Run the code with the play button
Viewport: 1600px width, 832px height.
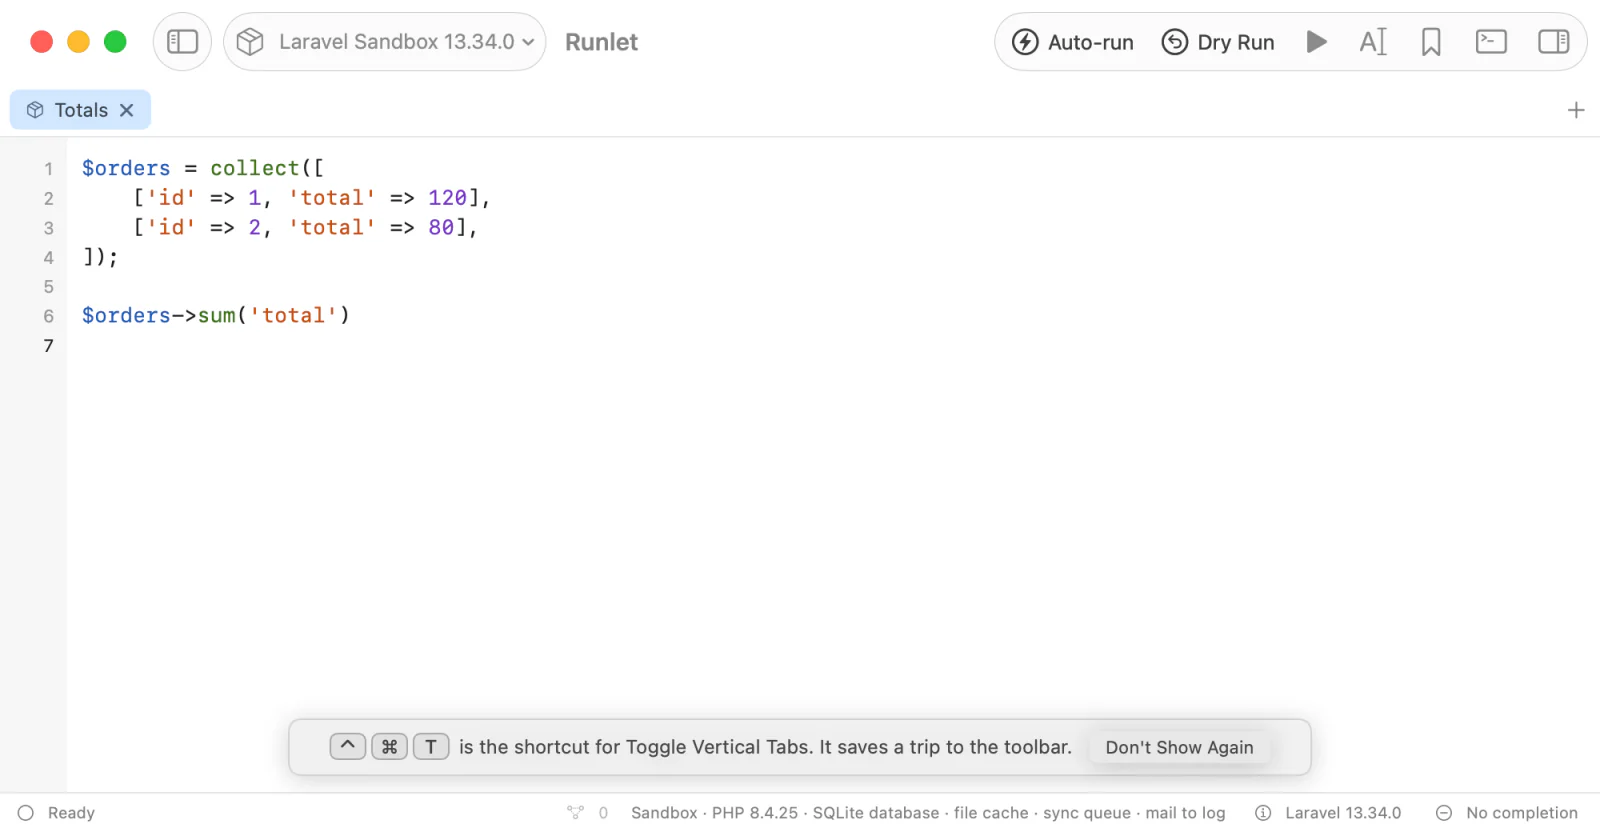(1316, 42)
